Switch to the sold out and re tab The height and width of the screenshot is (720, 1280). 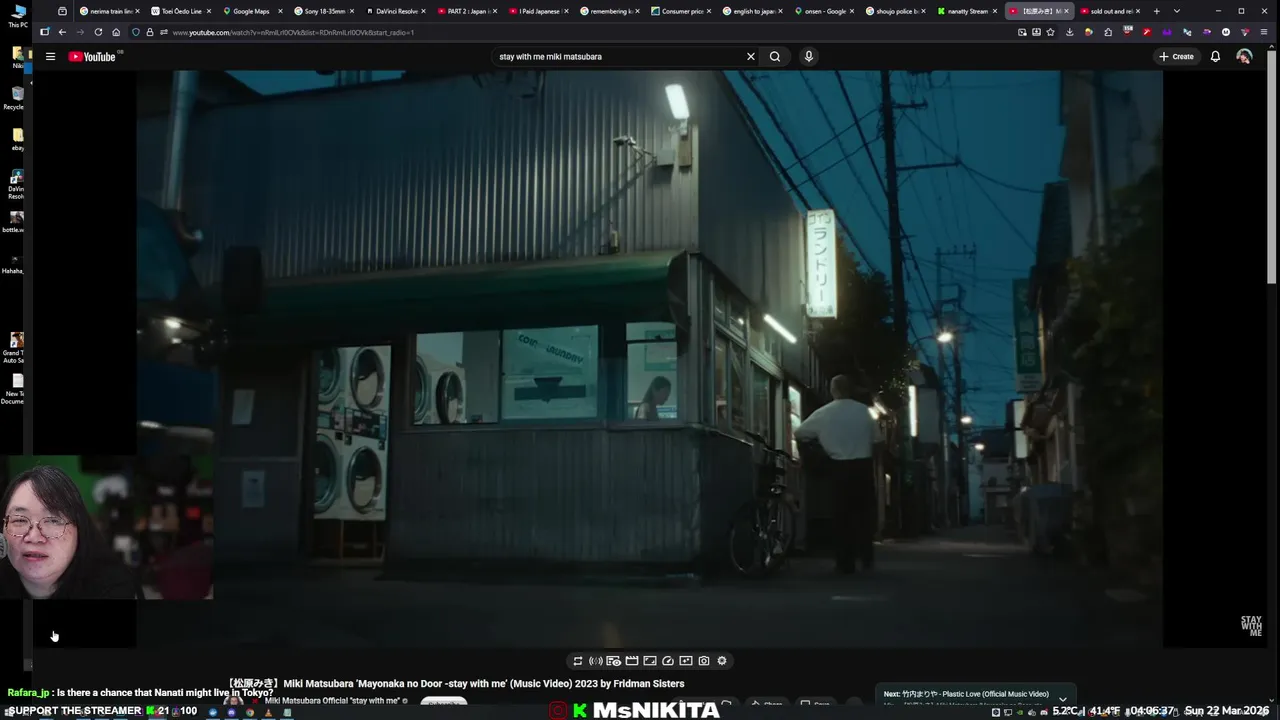pos(1108,11)
